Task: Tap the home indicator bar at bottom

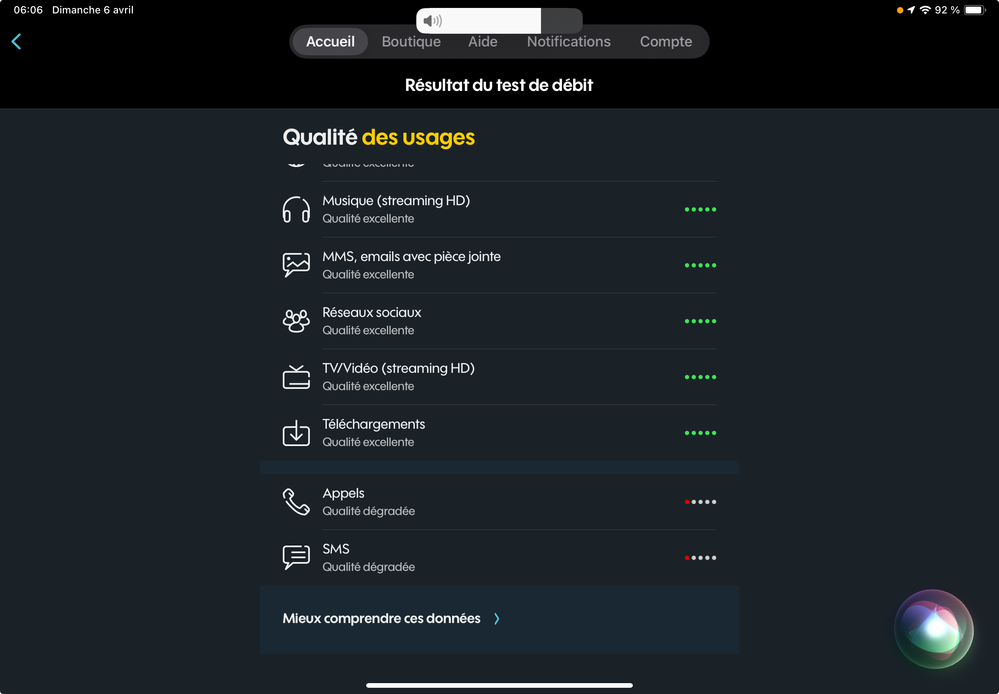Action: coord(499,685)
